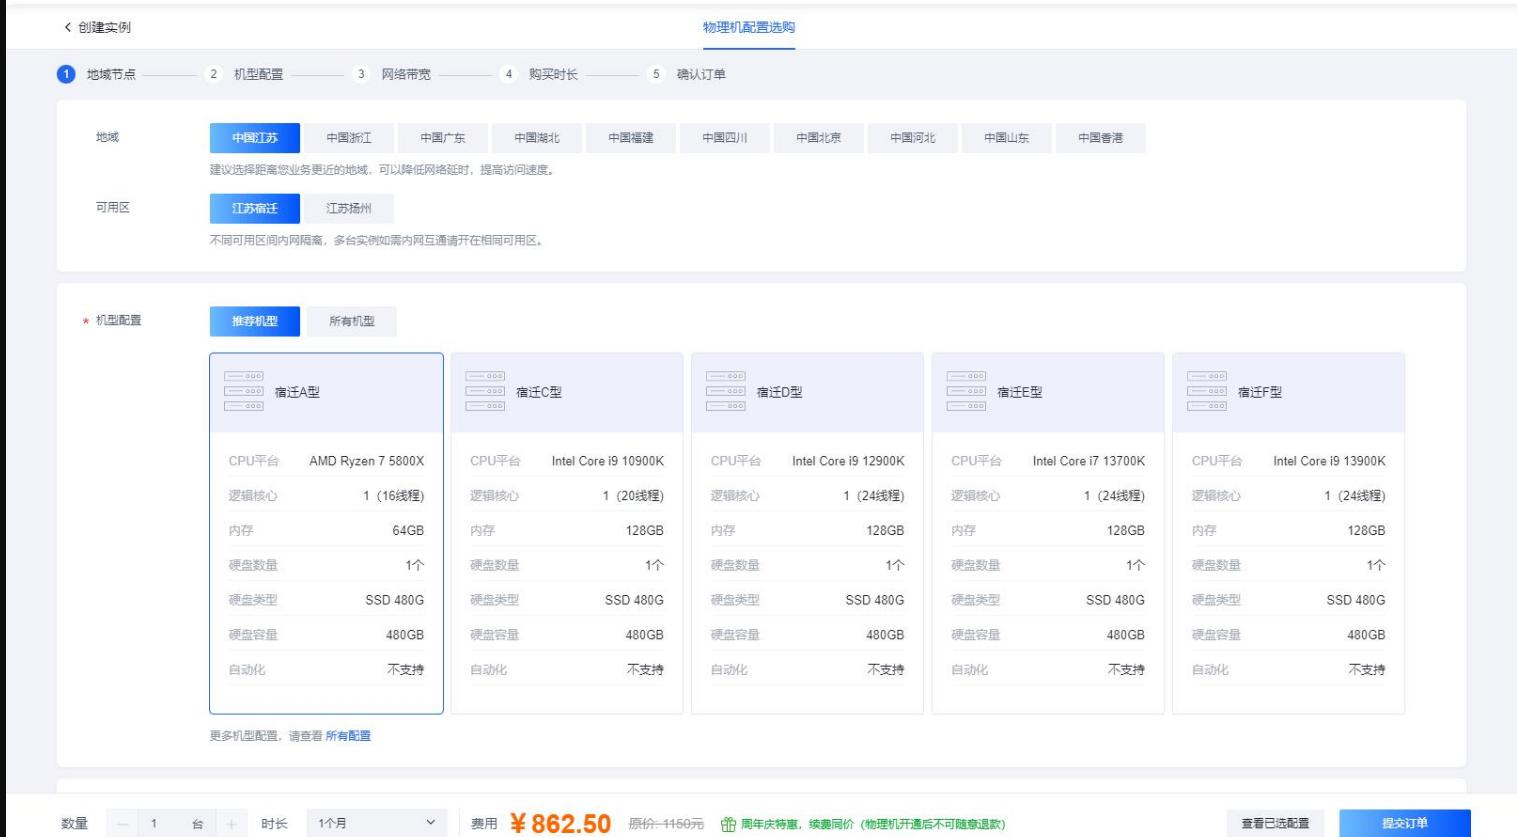The image size is (1517, 837).
Task: Select region 中国浙江
Action: 349,138
